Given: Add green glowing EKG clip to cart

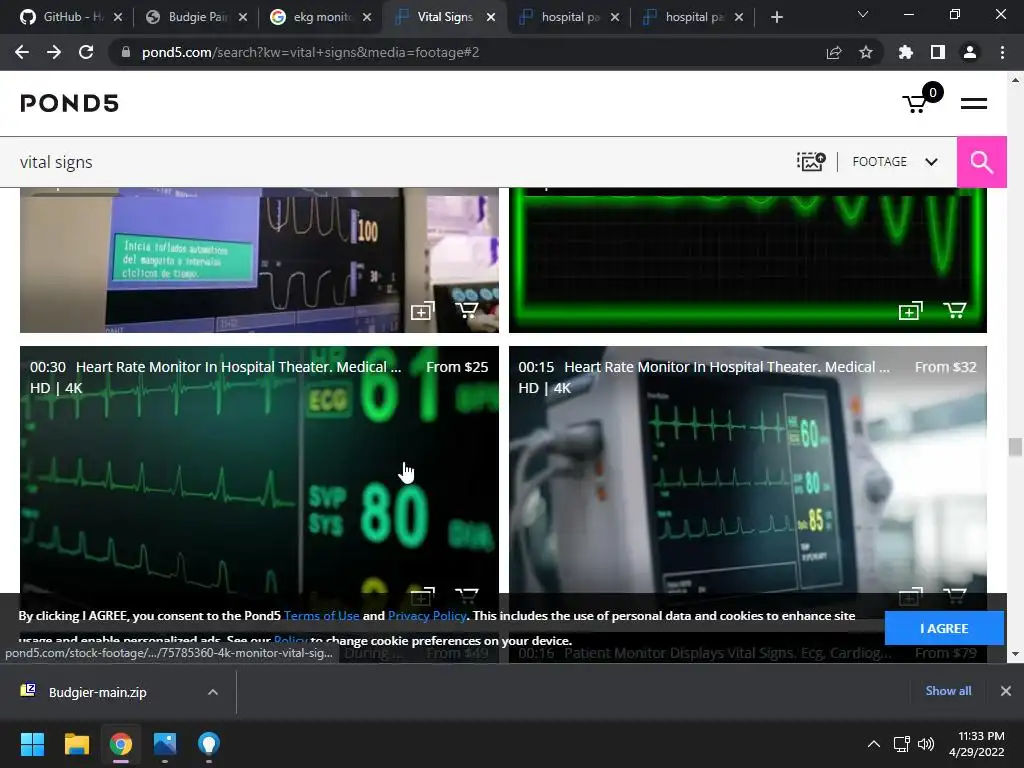Looking at the screenshot, I should 954,310.
